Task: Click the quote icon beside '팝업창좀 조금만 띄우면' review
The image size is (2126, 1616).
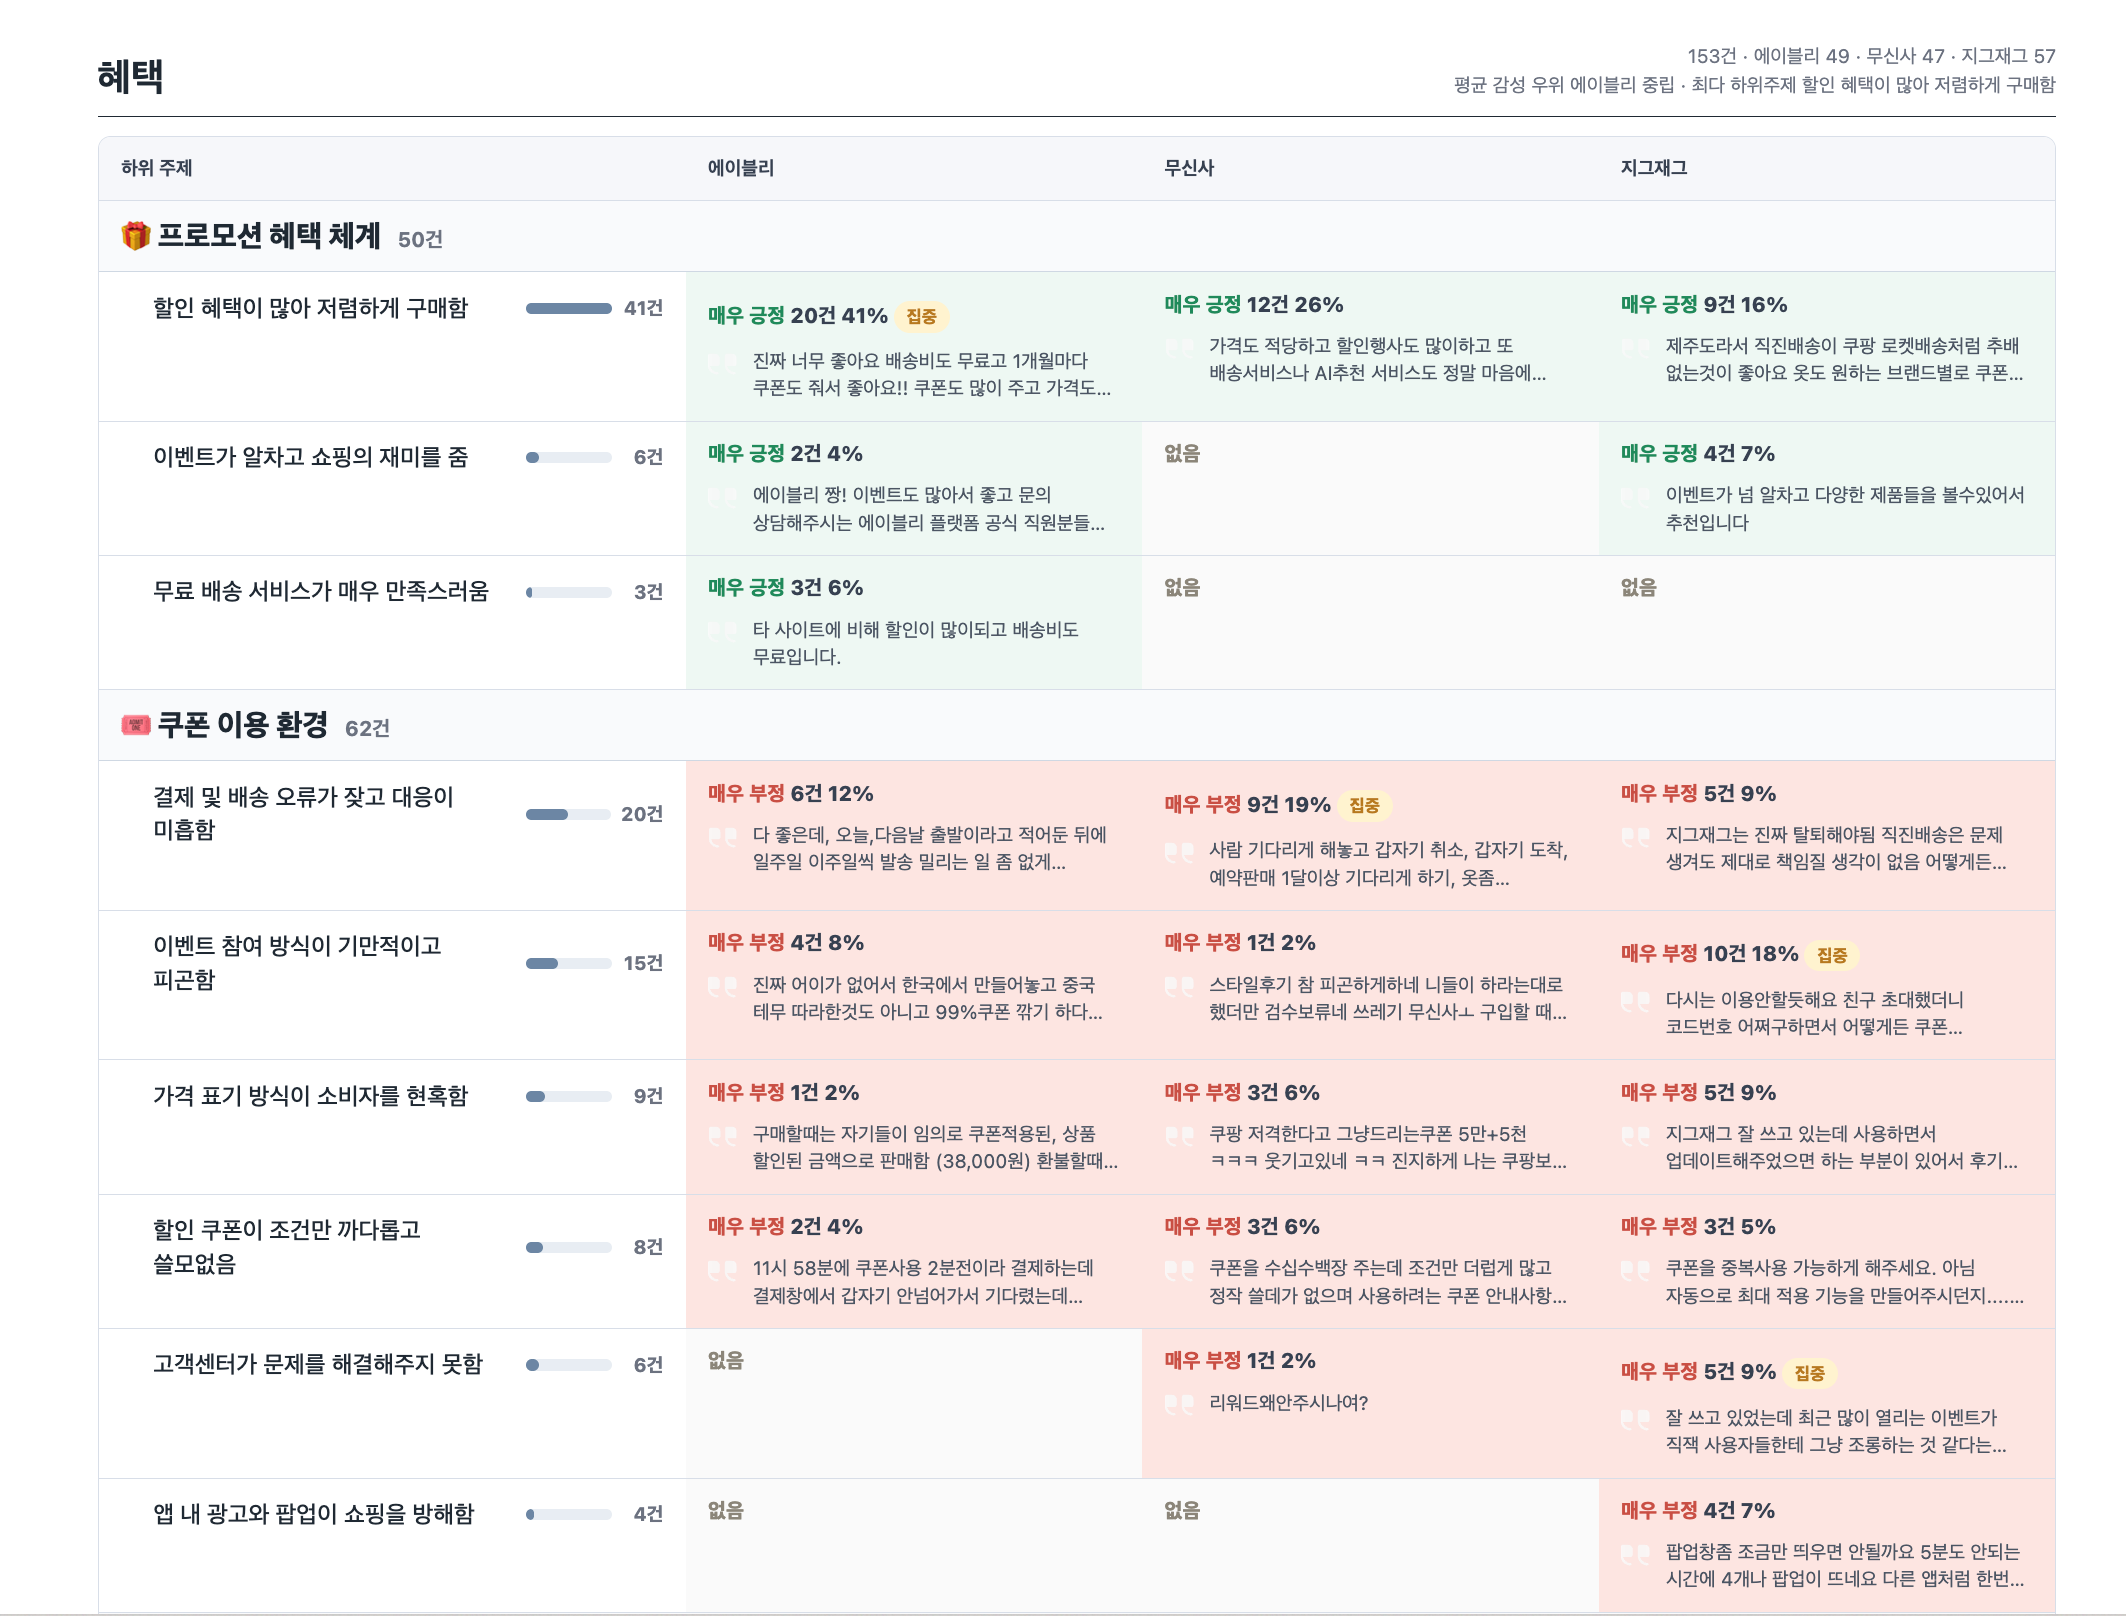Action: [1635, 1553]
